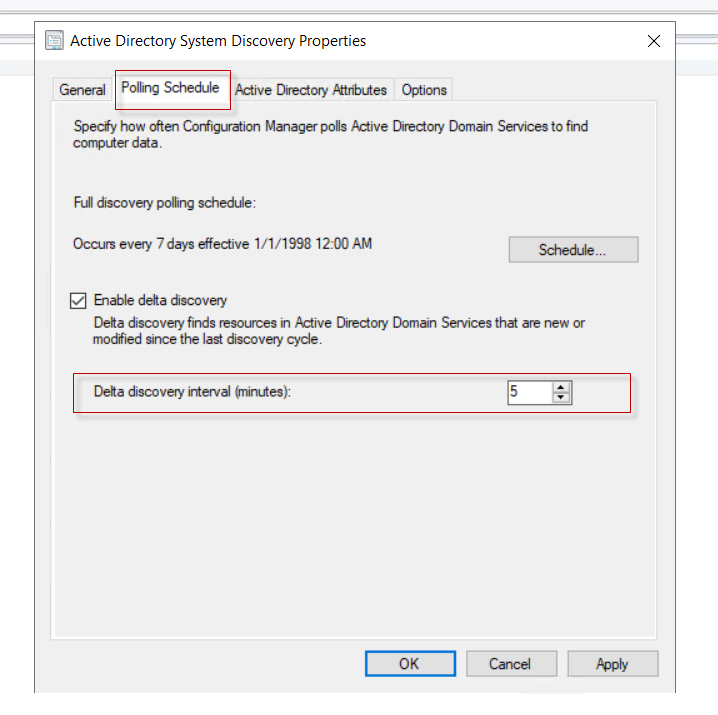Close the Active Directory System Discovery Properties dialog
This screenshot has height=715, width=718.
pos(653,41)
